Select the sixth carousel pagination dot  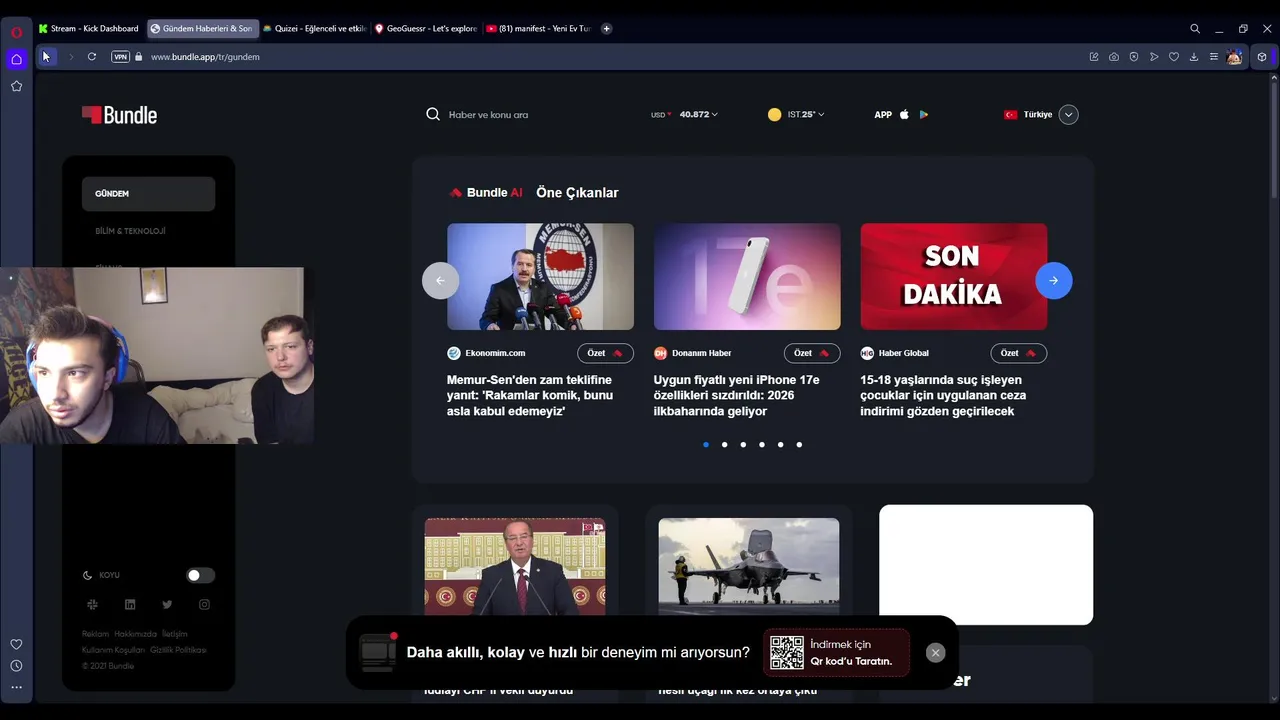[x=799, y=445]
